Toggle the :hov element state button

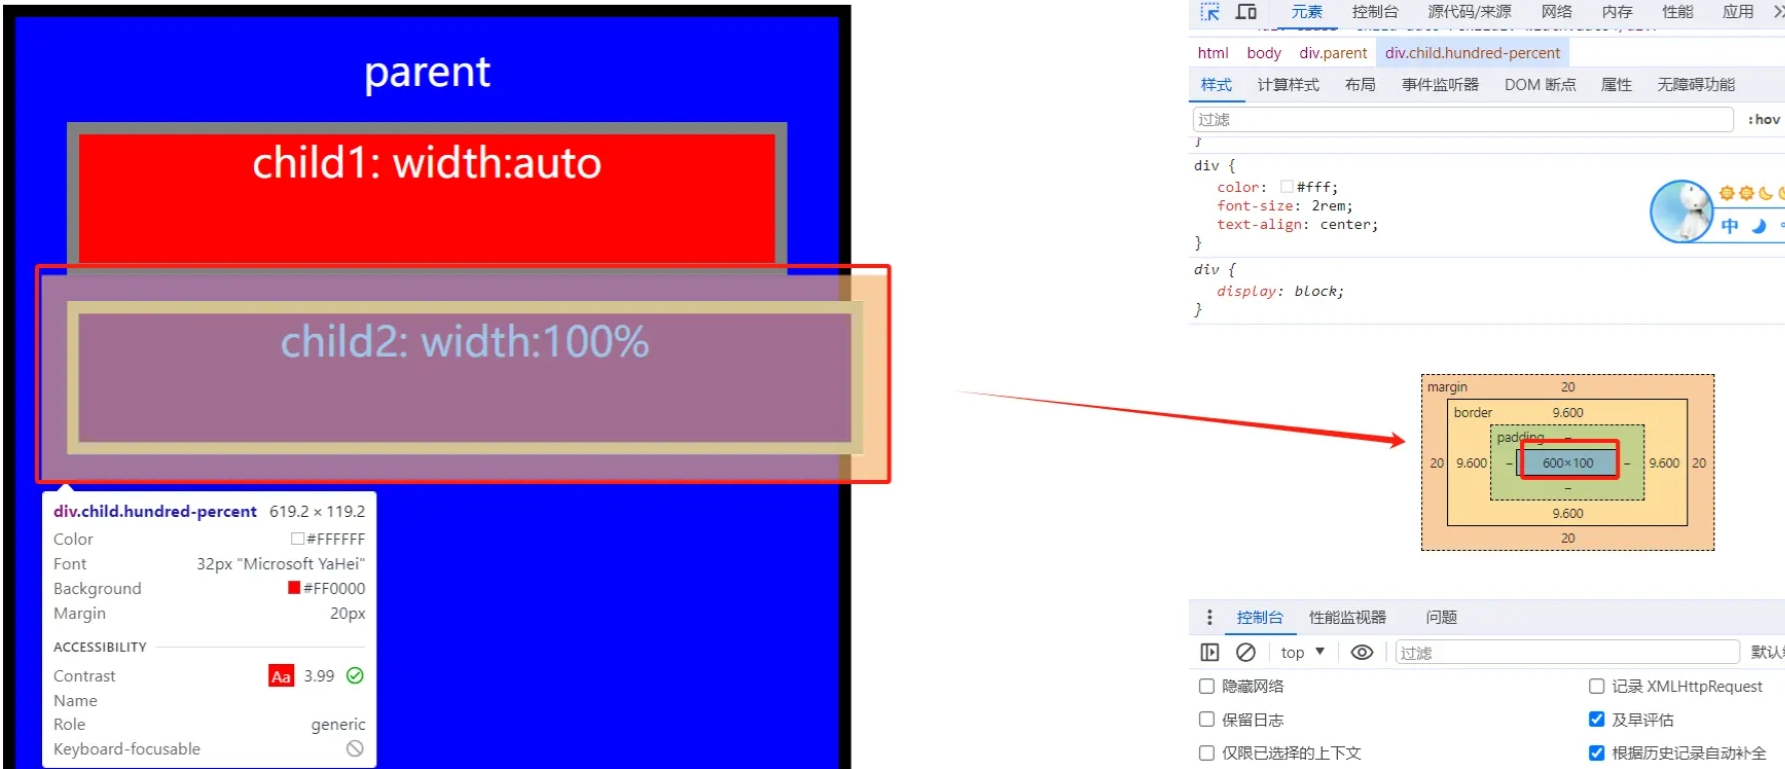click(x=1763, y=119)
